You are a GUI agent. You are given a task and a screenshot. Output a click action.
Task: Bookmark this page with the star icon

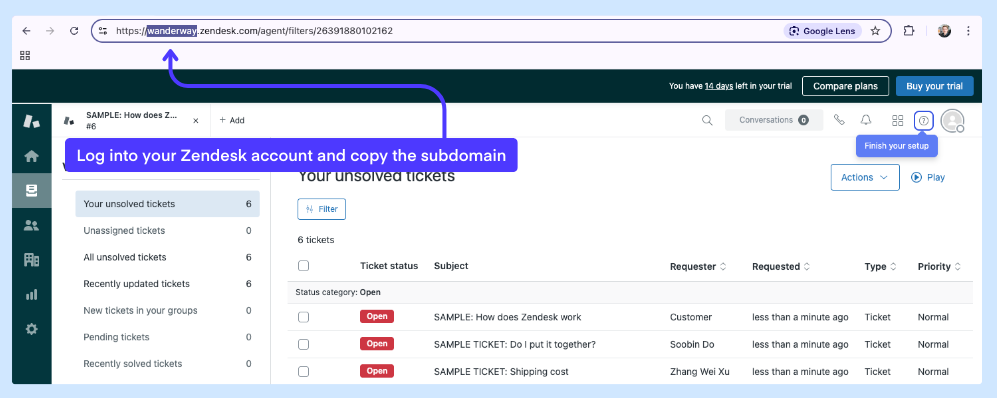point(876,31)
